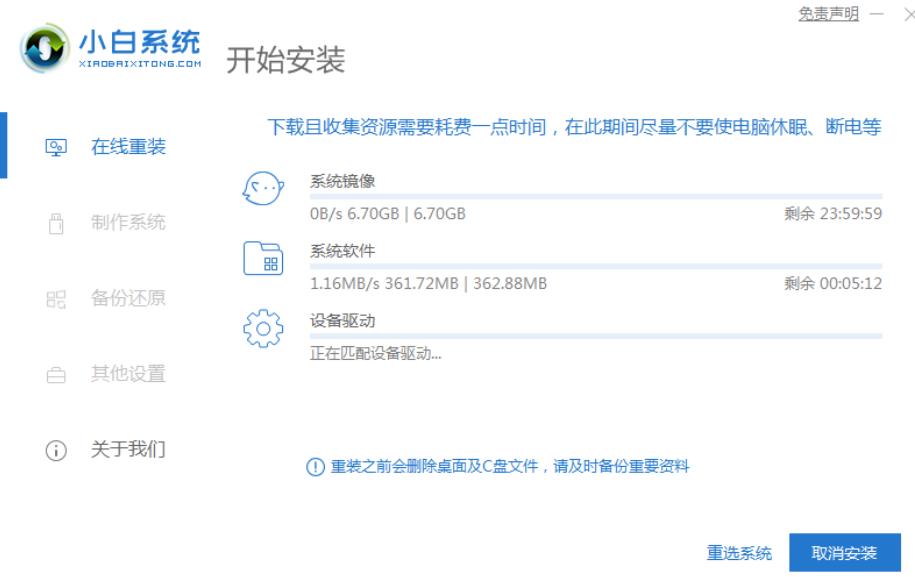
Task: Switch to 制作系统 sidebar item
Action: click(128, 223)
